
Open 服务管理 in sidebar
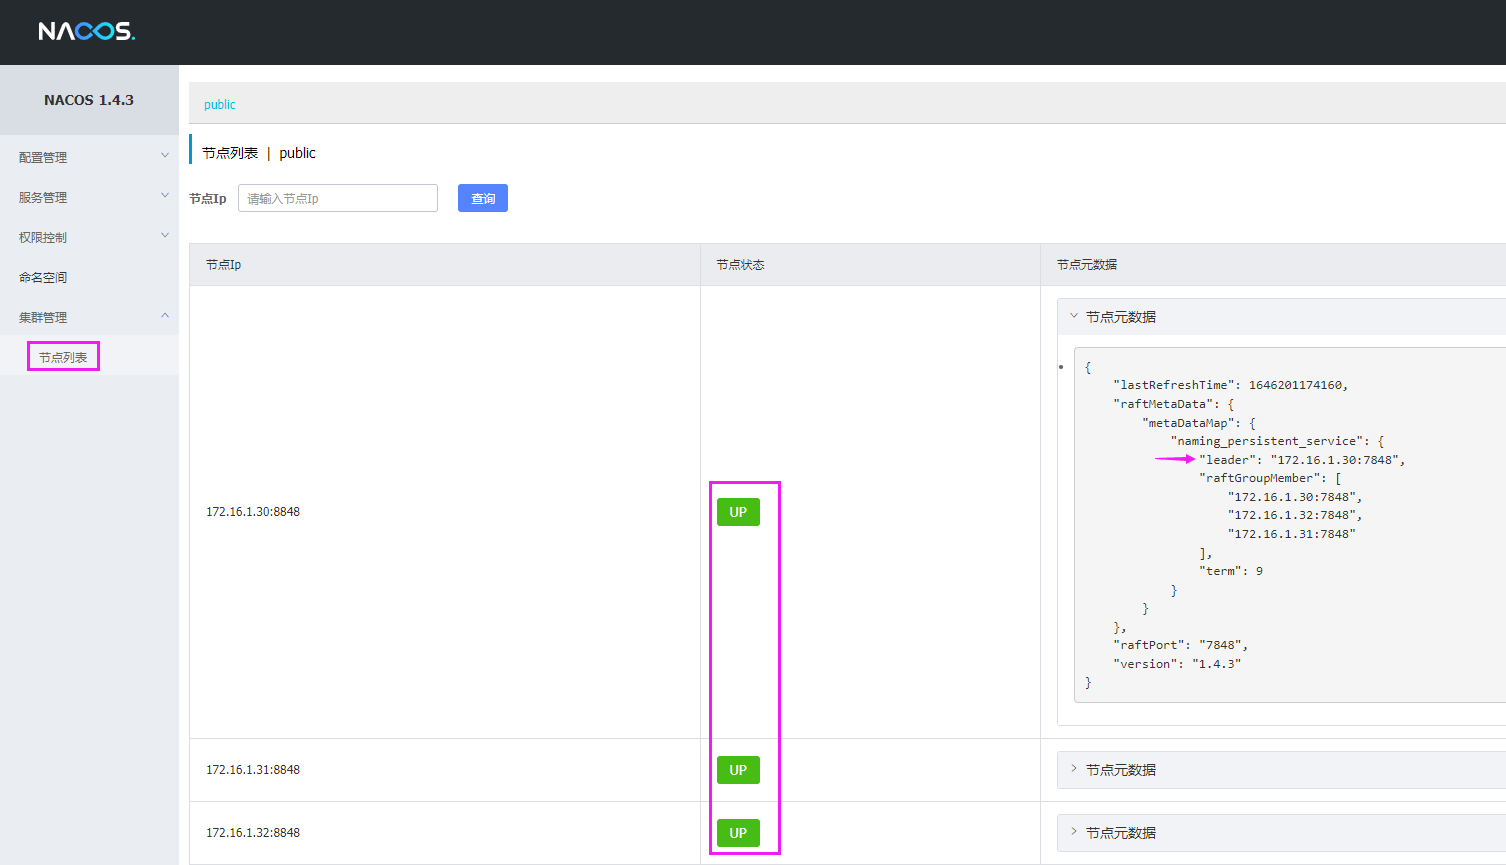coord(43,197)
